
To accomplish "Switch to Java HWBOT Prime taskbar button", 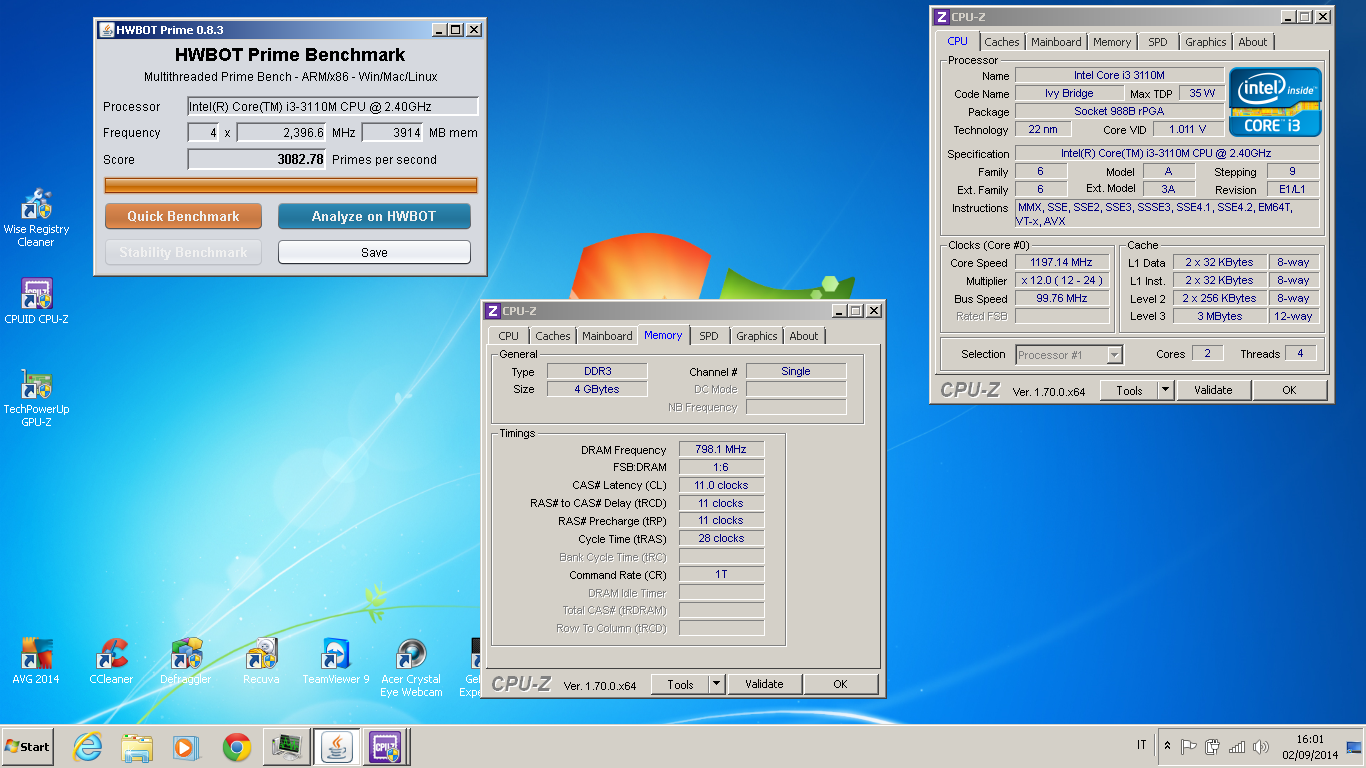I will coord(338,747).
